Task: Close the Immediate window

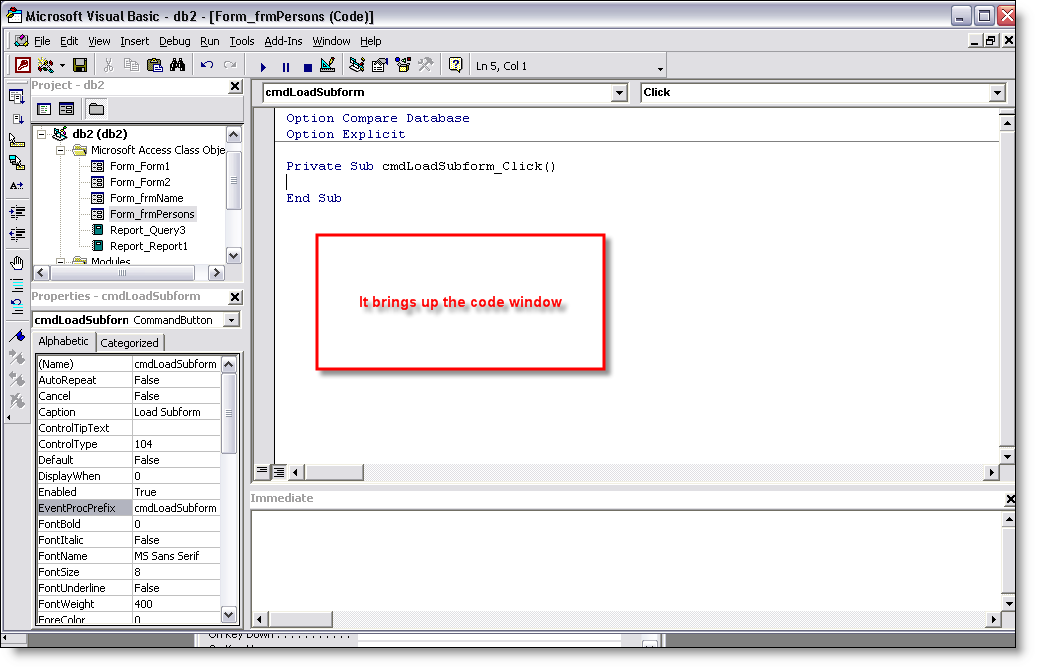Action: pos(1010,499)
